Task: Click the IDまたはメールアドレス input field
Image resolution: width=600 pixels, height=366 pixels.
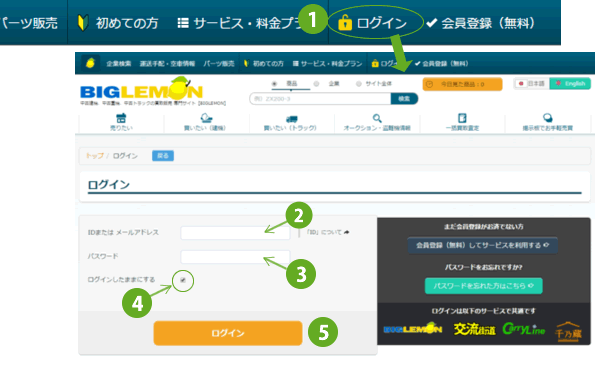Action: 235,233
